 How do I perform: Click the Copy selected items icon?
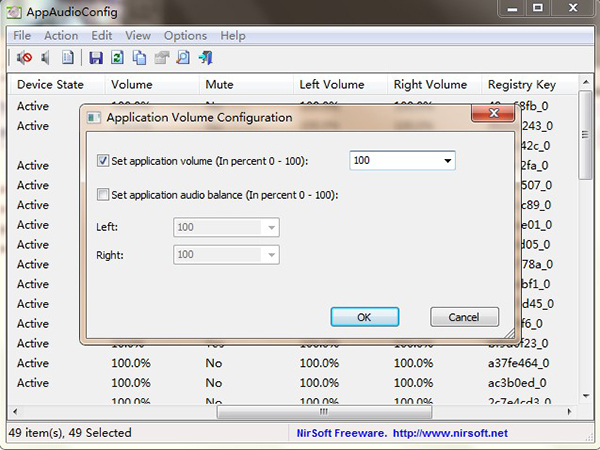click(x=139, y=58)
